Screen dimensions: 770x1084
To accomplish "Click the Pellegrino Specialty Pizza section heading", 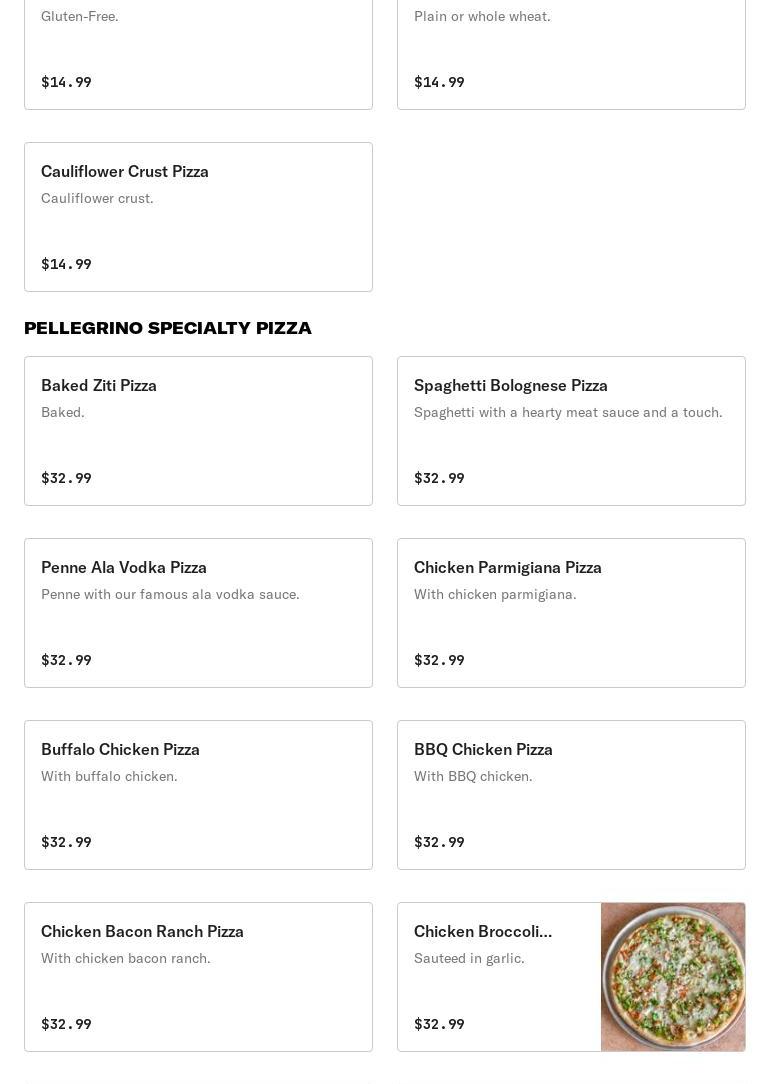I will pyautogui.click(x=168, y=328).
